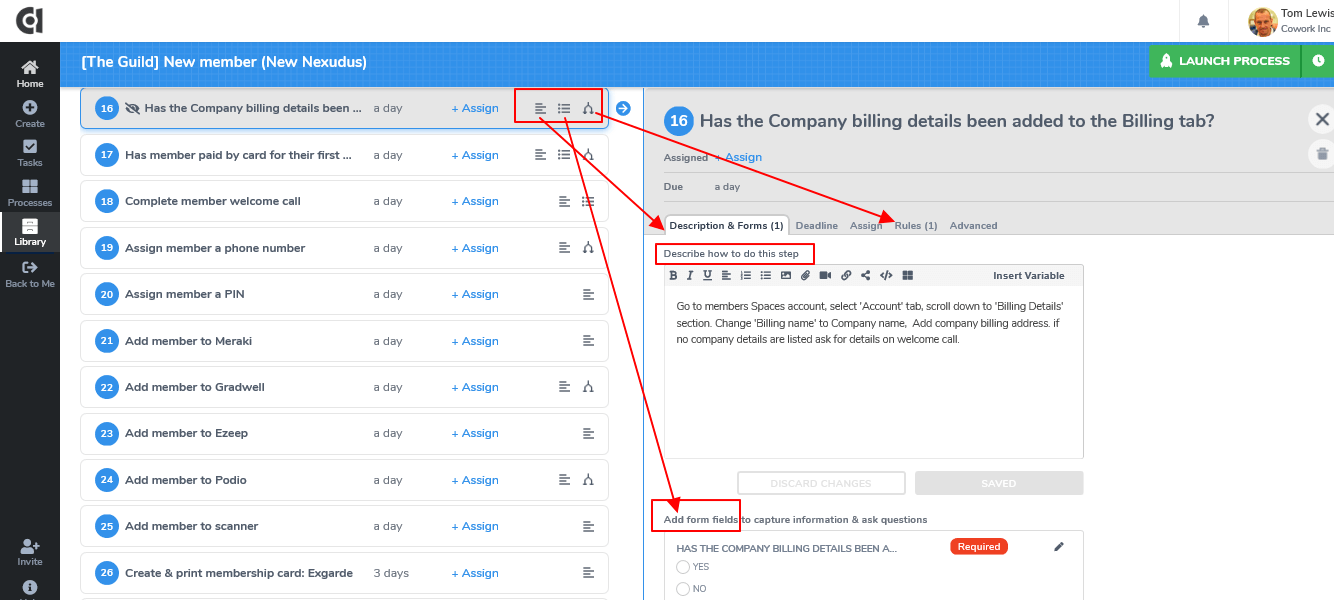Screen dimensions: 1334x600
Task: Switch to the Advanced tab
Action: click(x=973, y=226)
